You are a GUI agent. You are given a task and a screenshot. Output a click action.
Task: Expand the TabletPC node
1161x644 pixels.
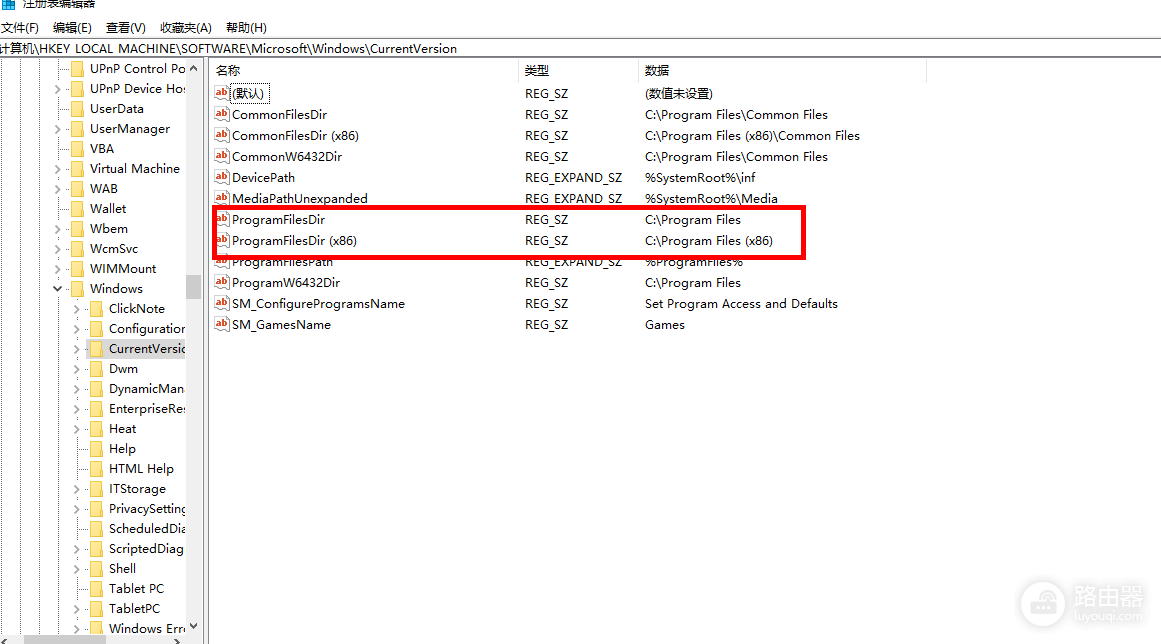point(76,608)
